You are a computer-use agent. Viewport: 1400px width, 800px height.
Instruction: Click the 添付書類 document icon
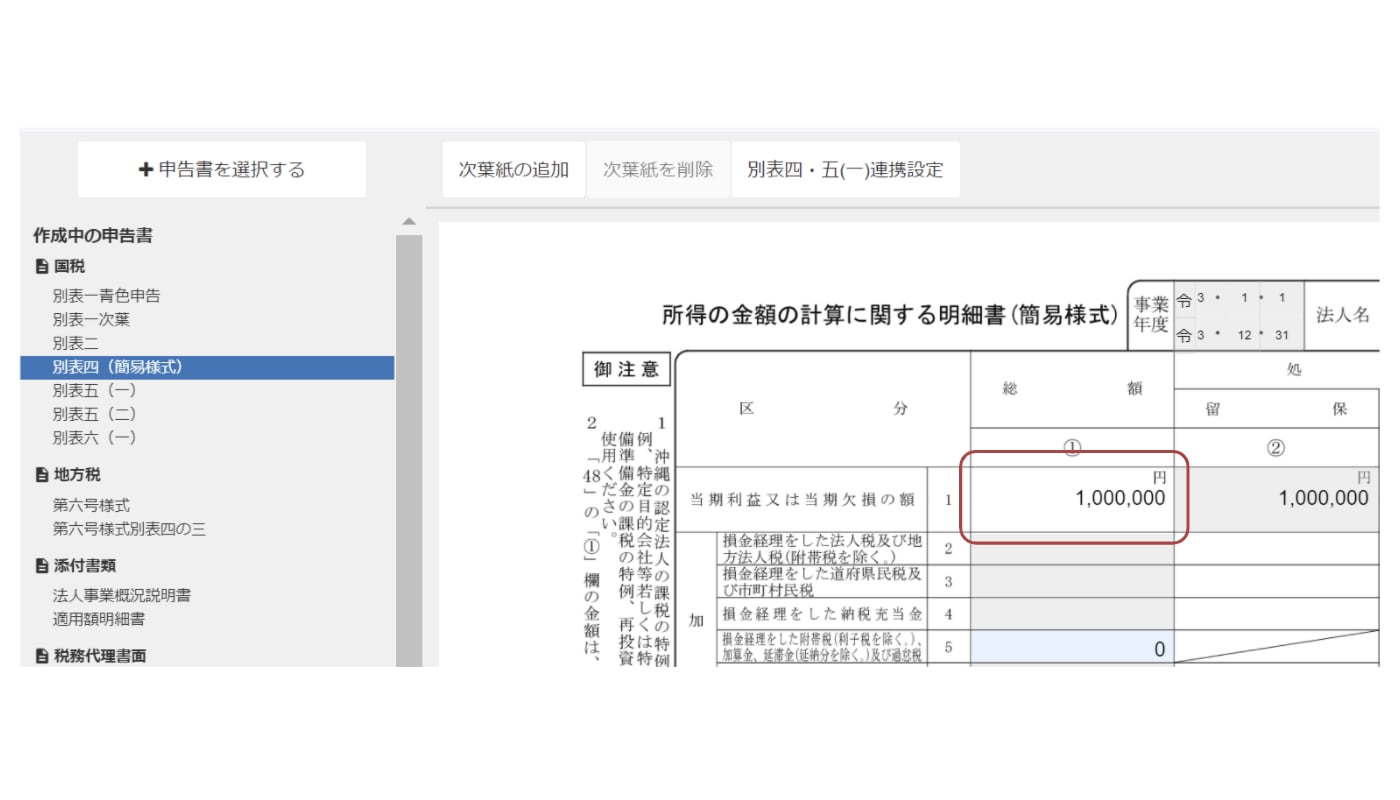click(41, 566)
